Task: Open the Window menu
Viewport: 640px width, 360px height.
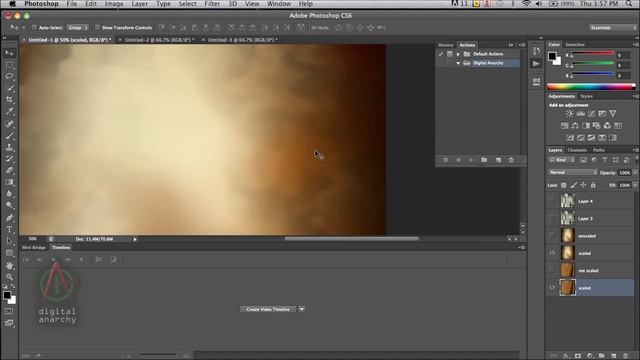Action: coord(278,4)
